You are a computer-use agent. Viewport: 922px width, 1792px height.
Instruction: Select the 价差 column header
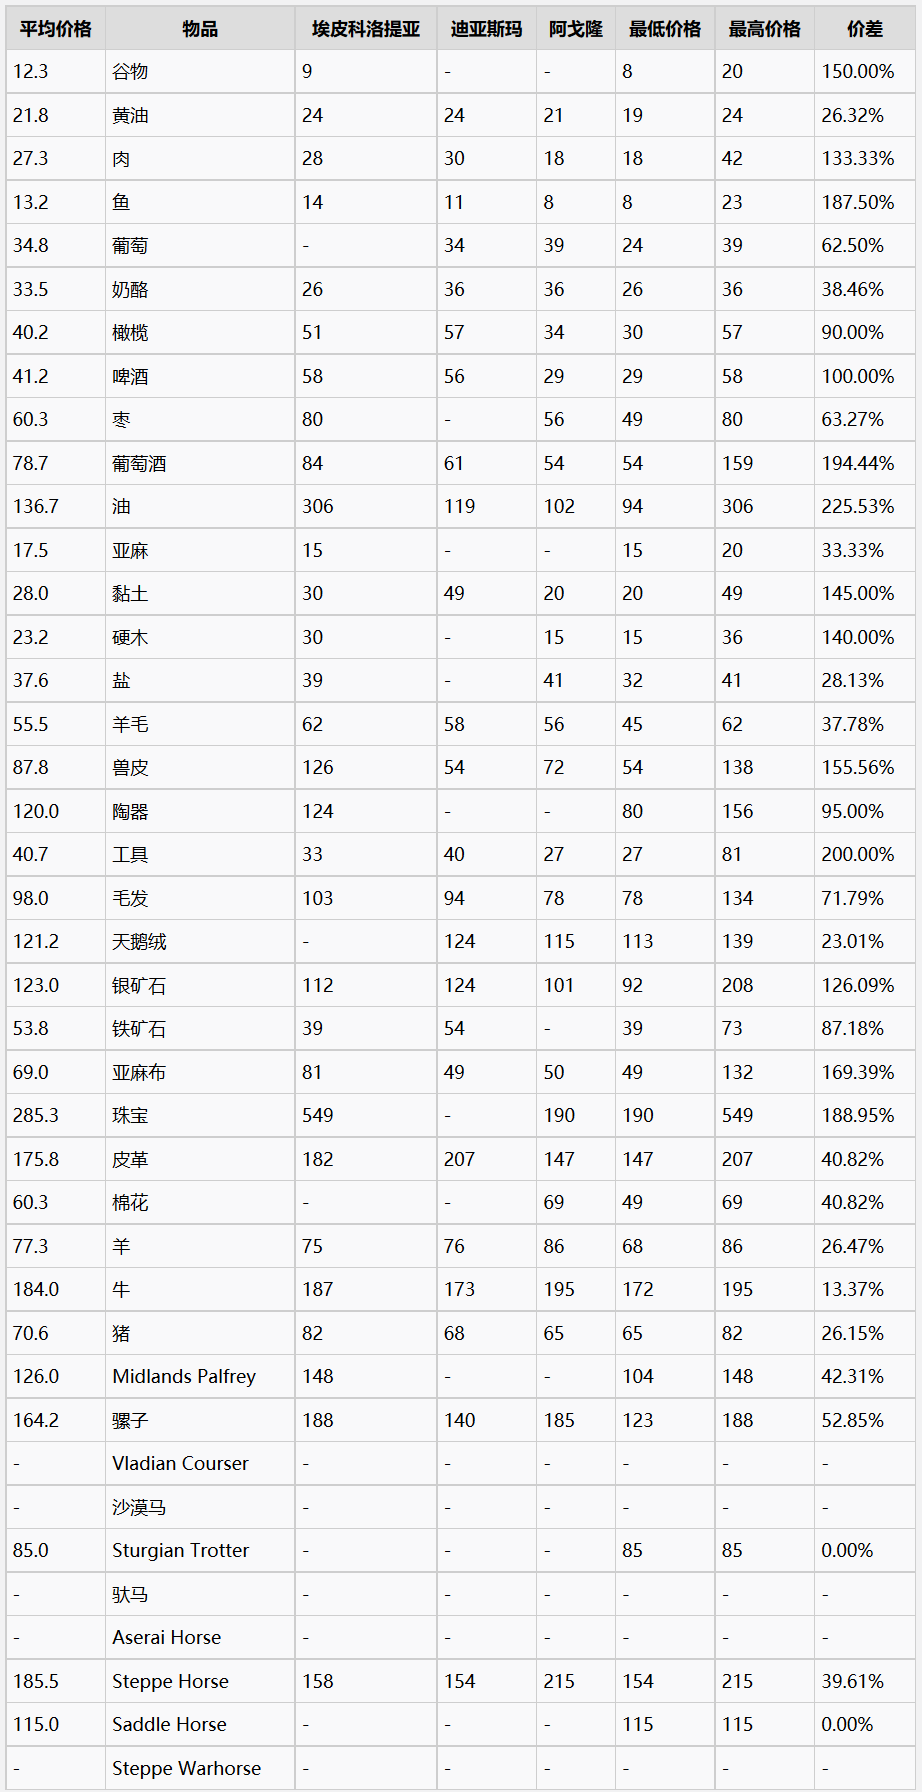point(865,29)
